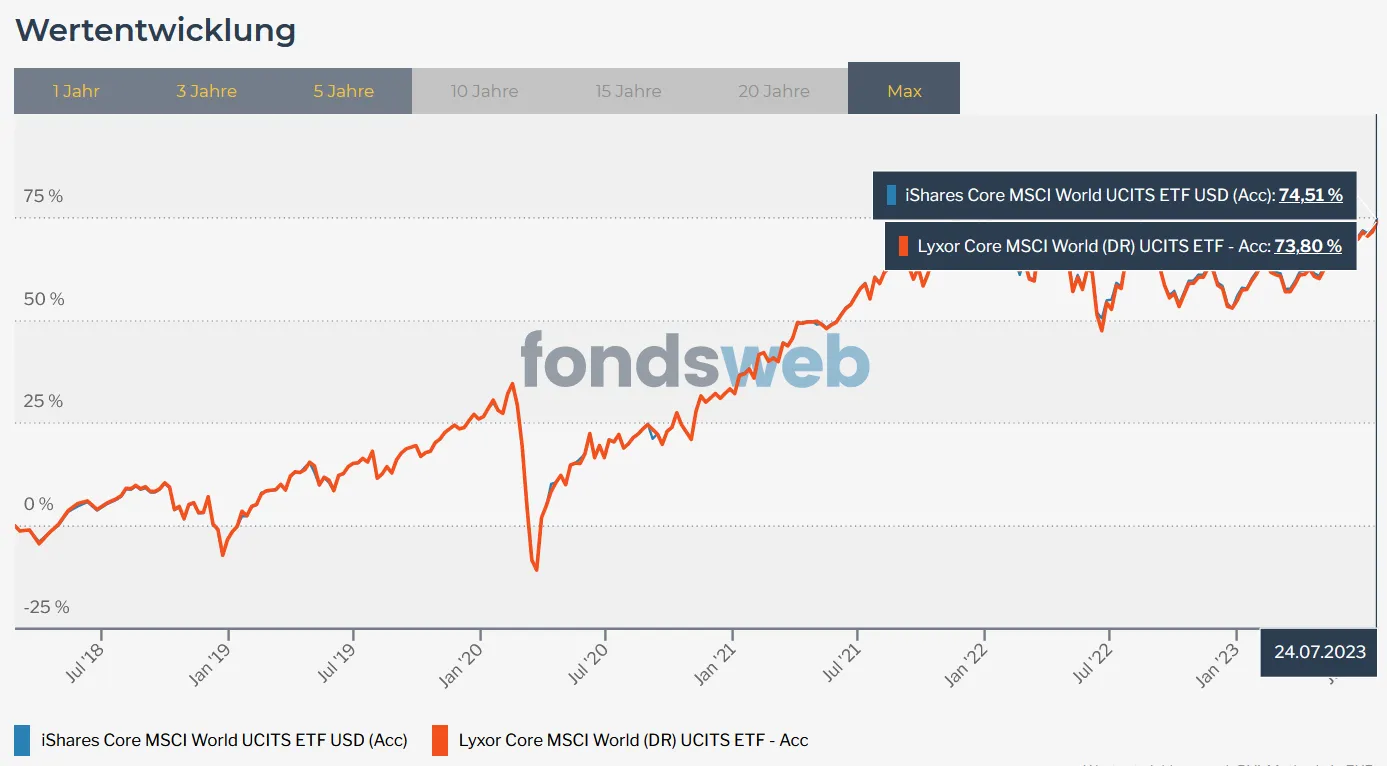
Task: Click the 24.07.2023 date label
Action: [x=1320, y=652]
